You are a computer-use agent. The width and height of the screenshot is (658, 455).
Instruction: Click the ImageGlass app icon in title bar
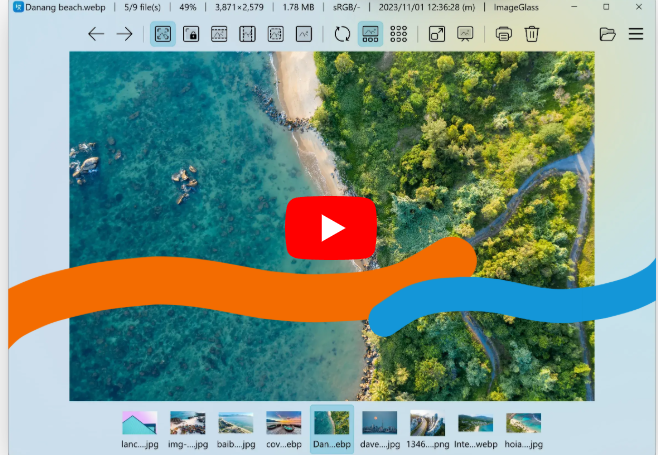coord(18,7)
